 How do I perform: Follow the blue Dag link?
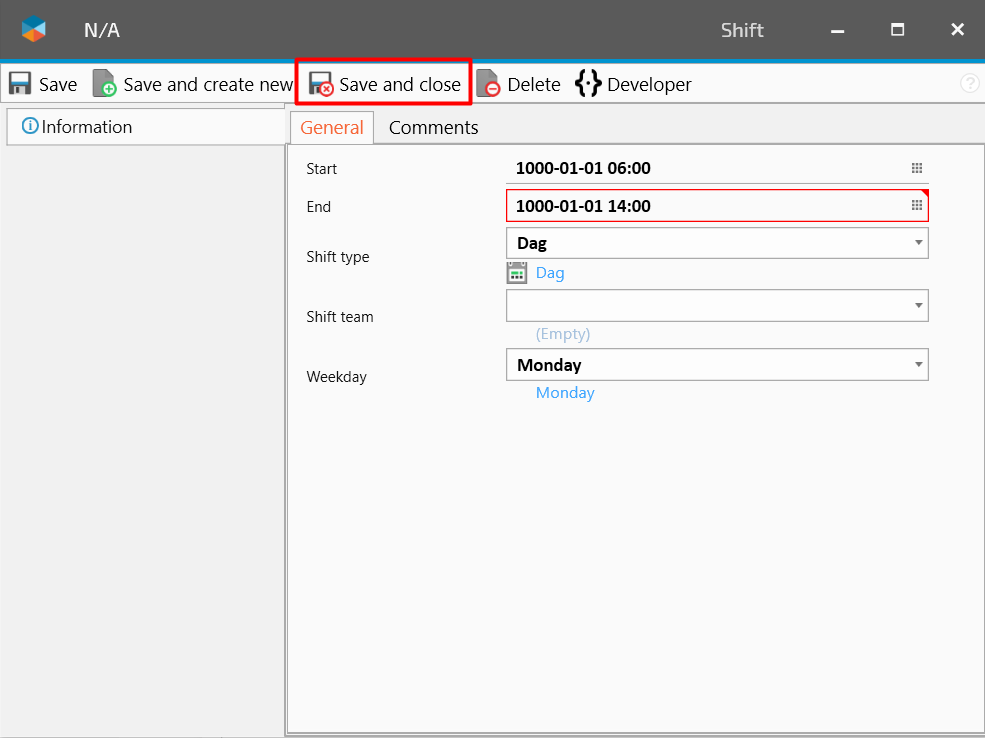coord(550,273)
